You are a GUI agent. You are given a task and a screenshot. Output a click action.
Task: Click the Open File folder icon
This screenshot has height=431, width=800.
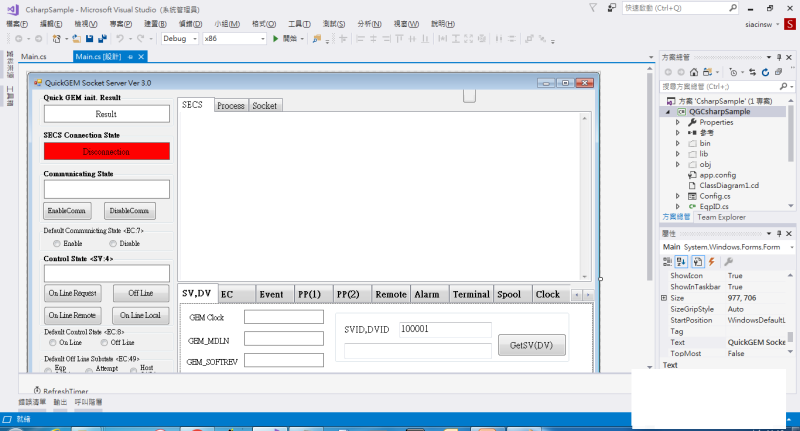[77, 38]
